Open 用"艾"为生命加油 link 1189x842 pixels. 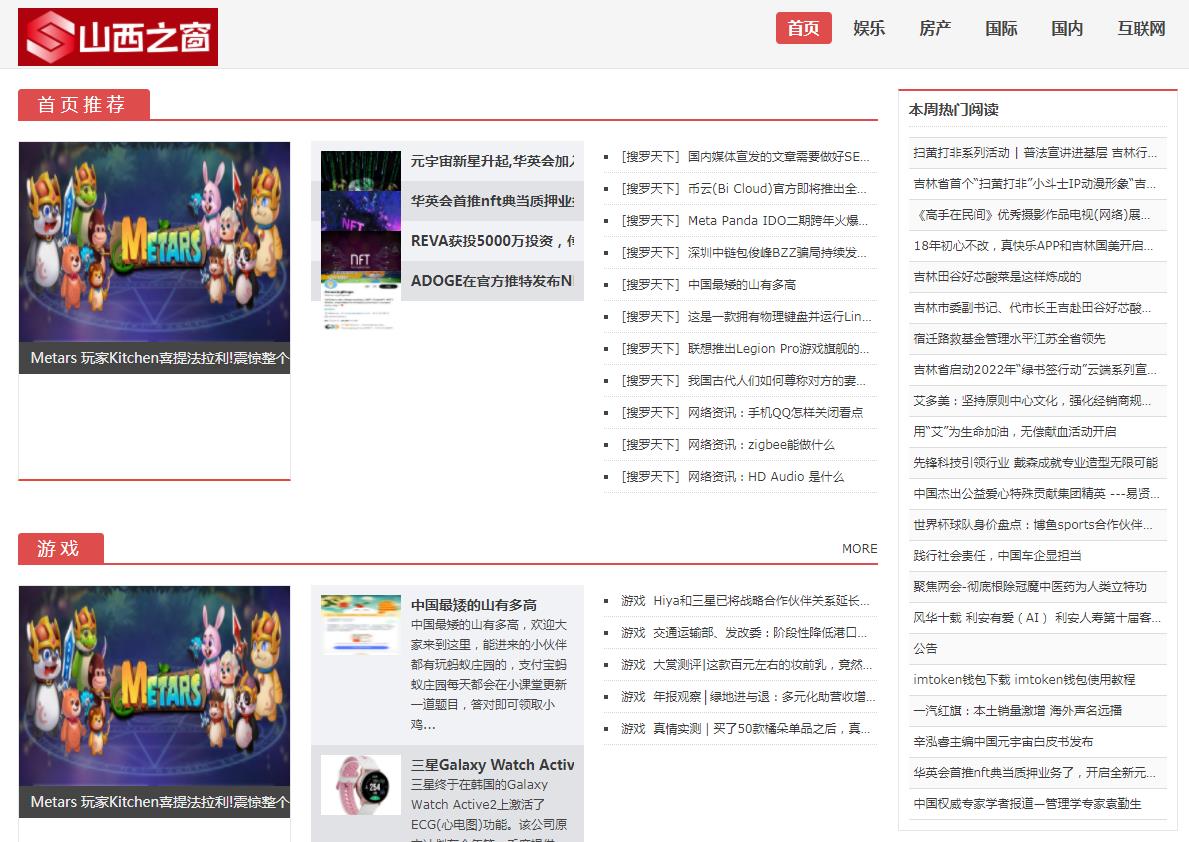click(x=1015, y=432)
